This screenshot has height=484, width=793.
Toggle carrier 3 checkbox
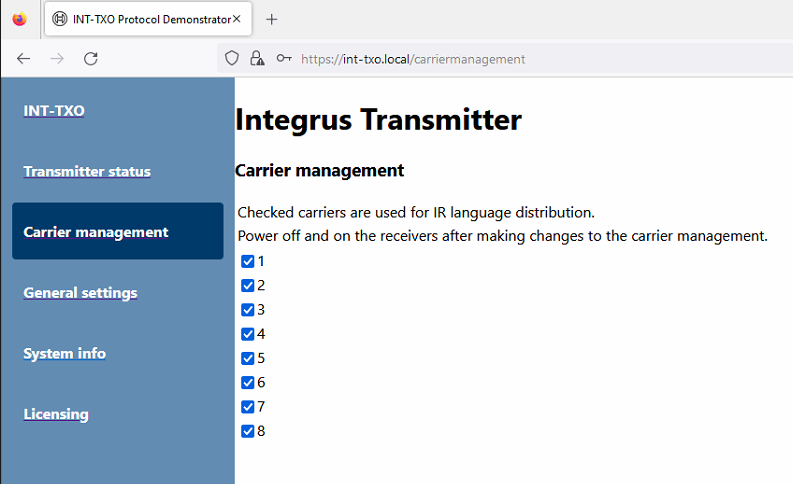[248, 310]
